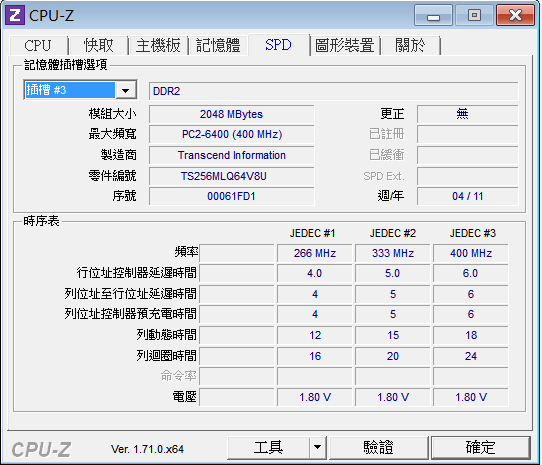The height and width of the screenshot is (465, 542).
Task: Click the CAS latency value 6.0
Action: (471, 273)
